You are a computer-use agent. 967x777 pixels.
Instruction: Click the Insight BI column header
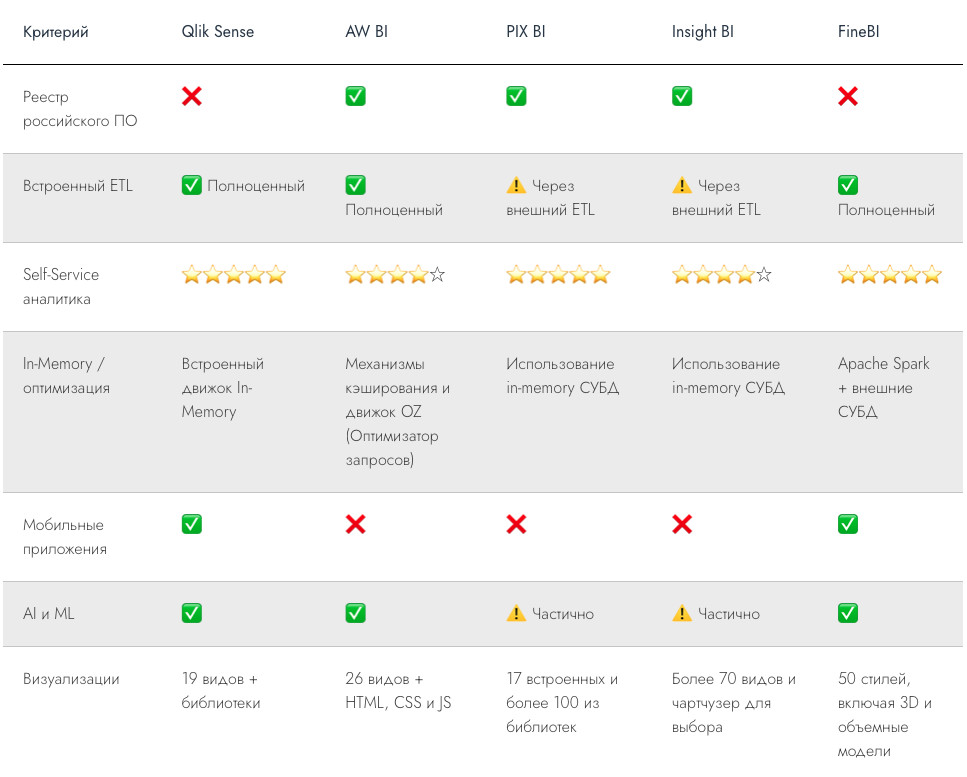coord(702,31)
